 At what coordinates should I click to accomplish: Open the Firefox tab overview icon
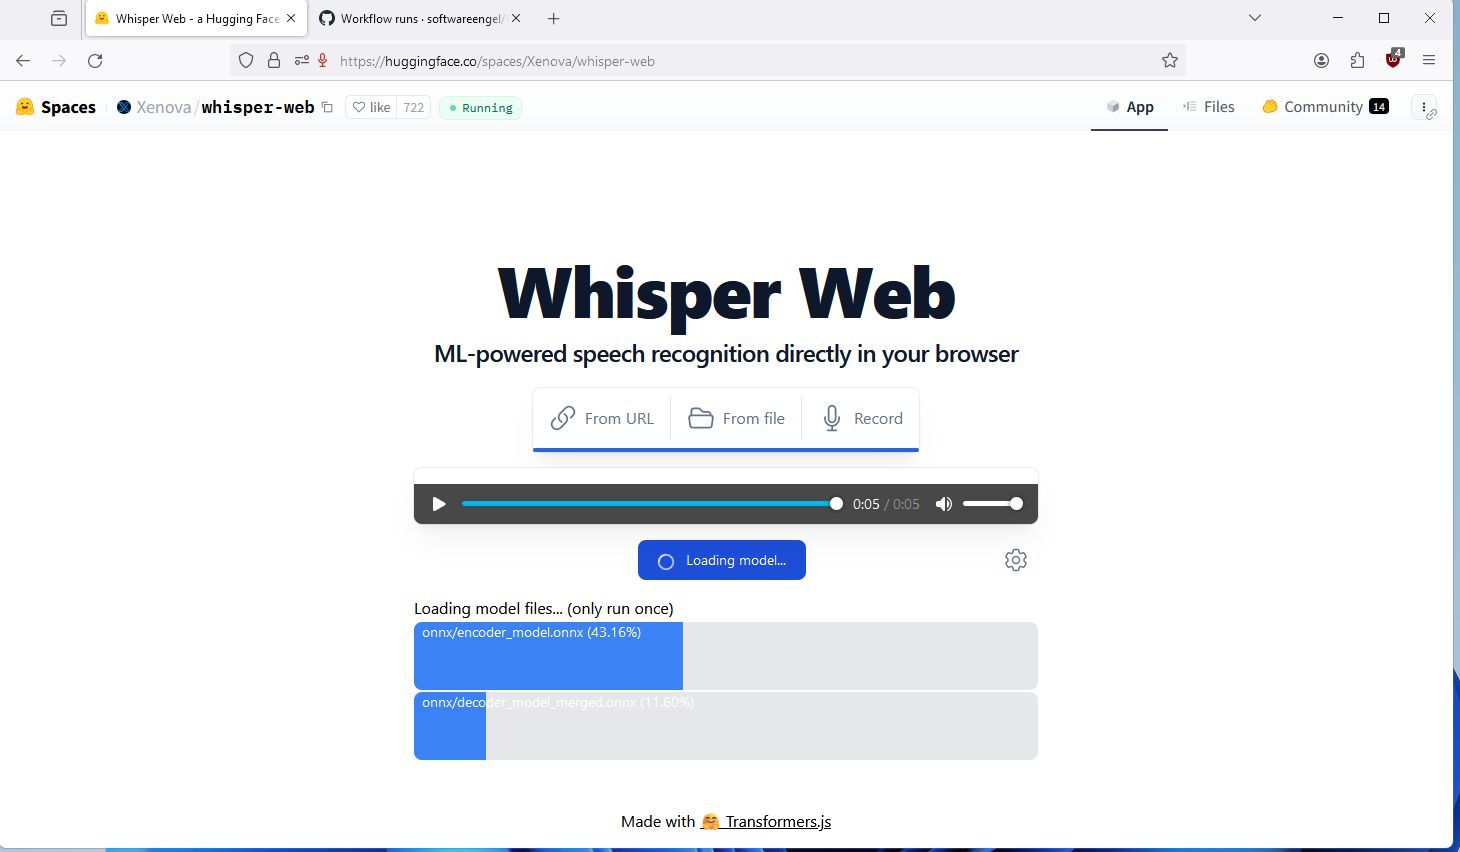click(59, 18)
